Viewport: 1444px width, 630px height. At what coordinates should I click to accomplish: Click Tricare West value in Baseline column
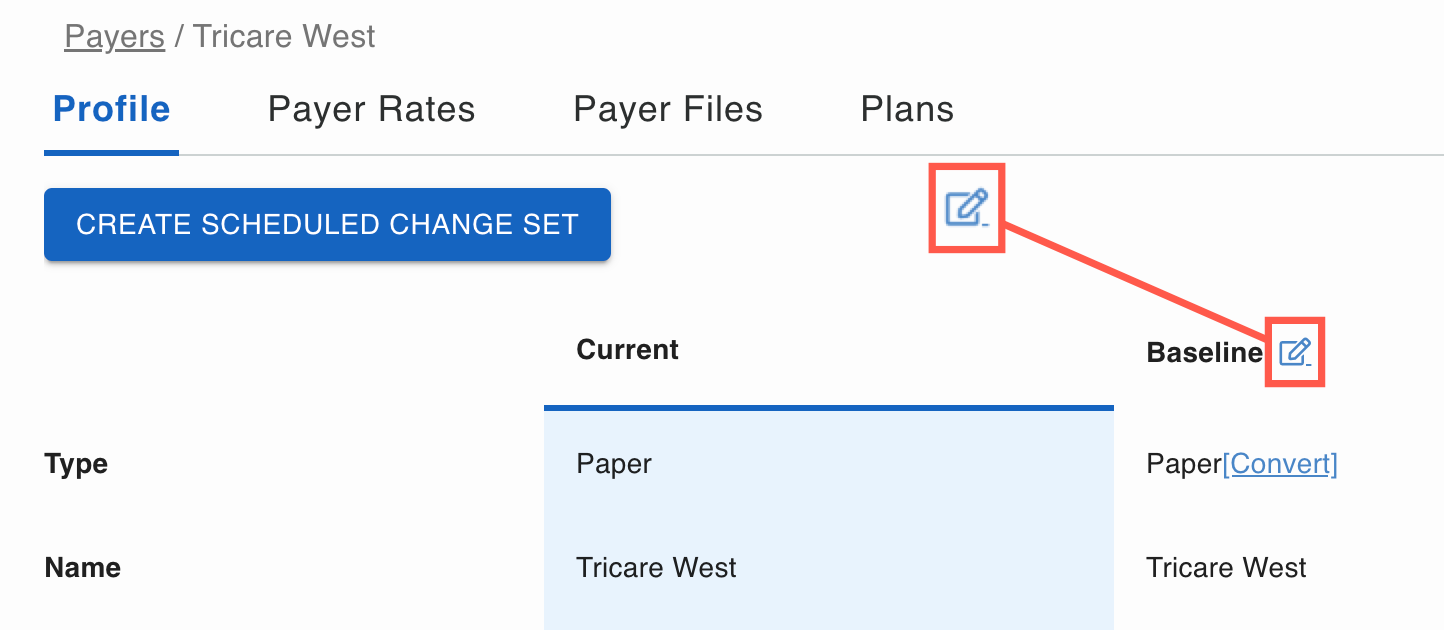pyautogui.click(x=1226, y=568)
